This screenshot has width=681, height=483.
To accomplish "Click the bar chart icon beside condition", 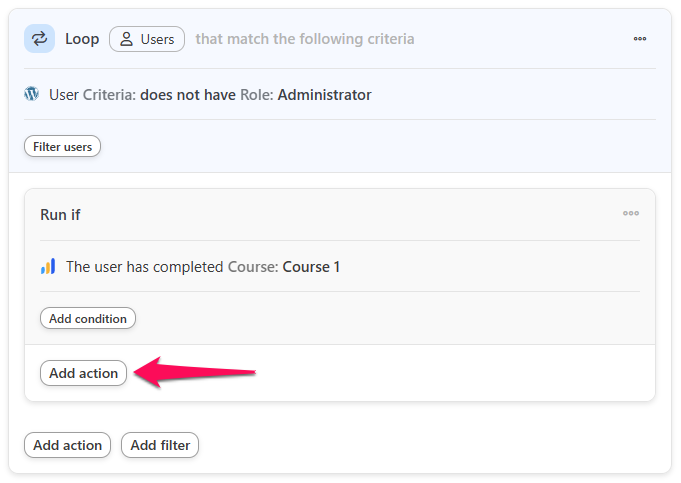I will pos(48,266).
